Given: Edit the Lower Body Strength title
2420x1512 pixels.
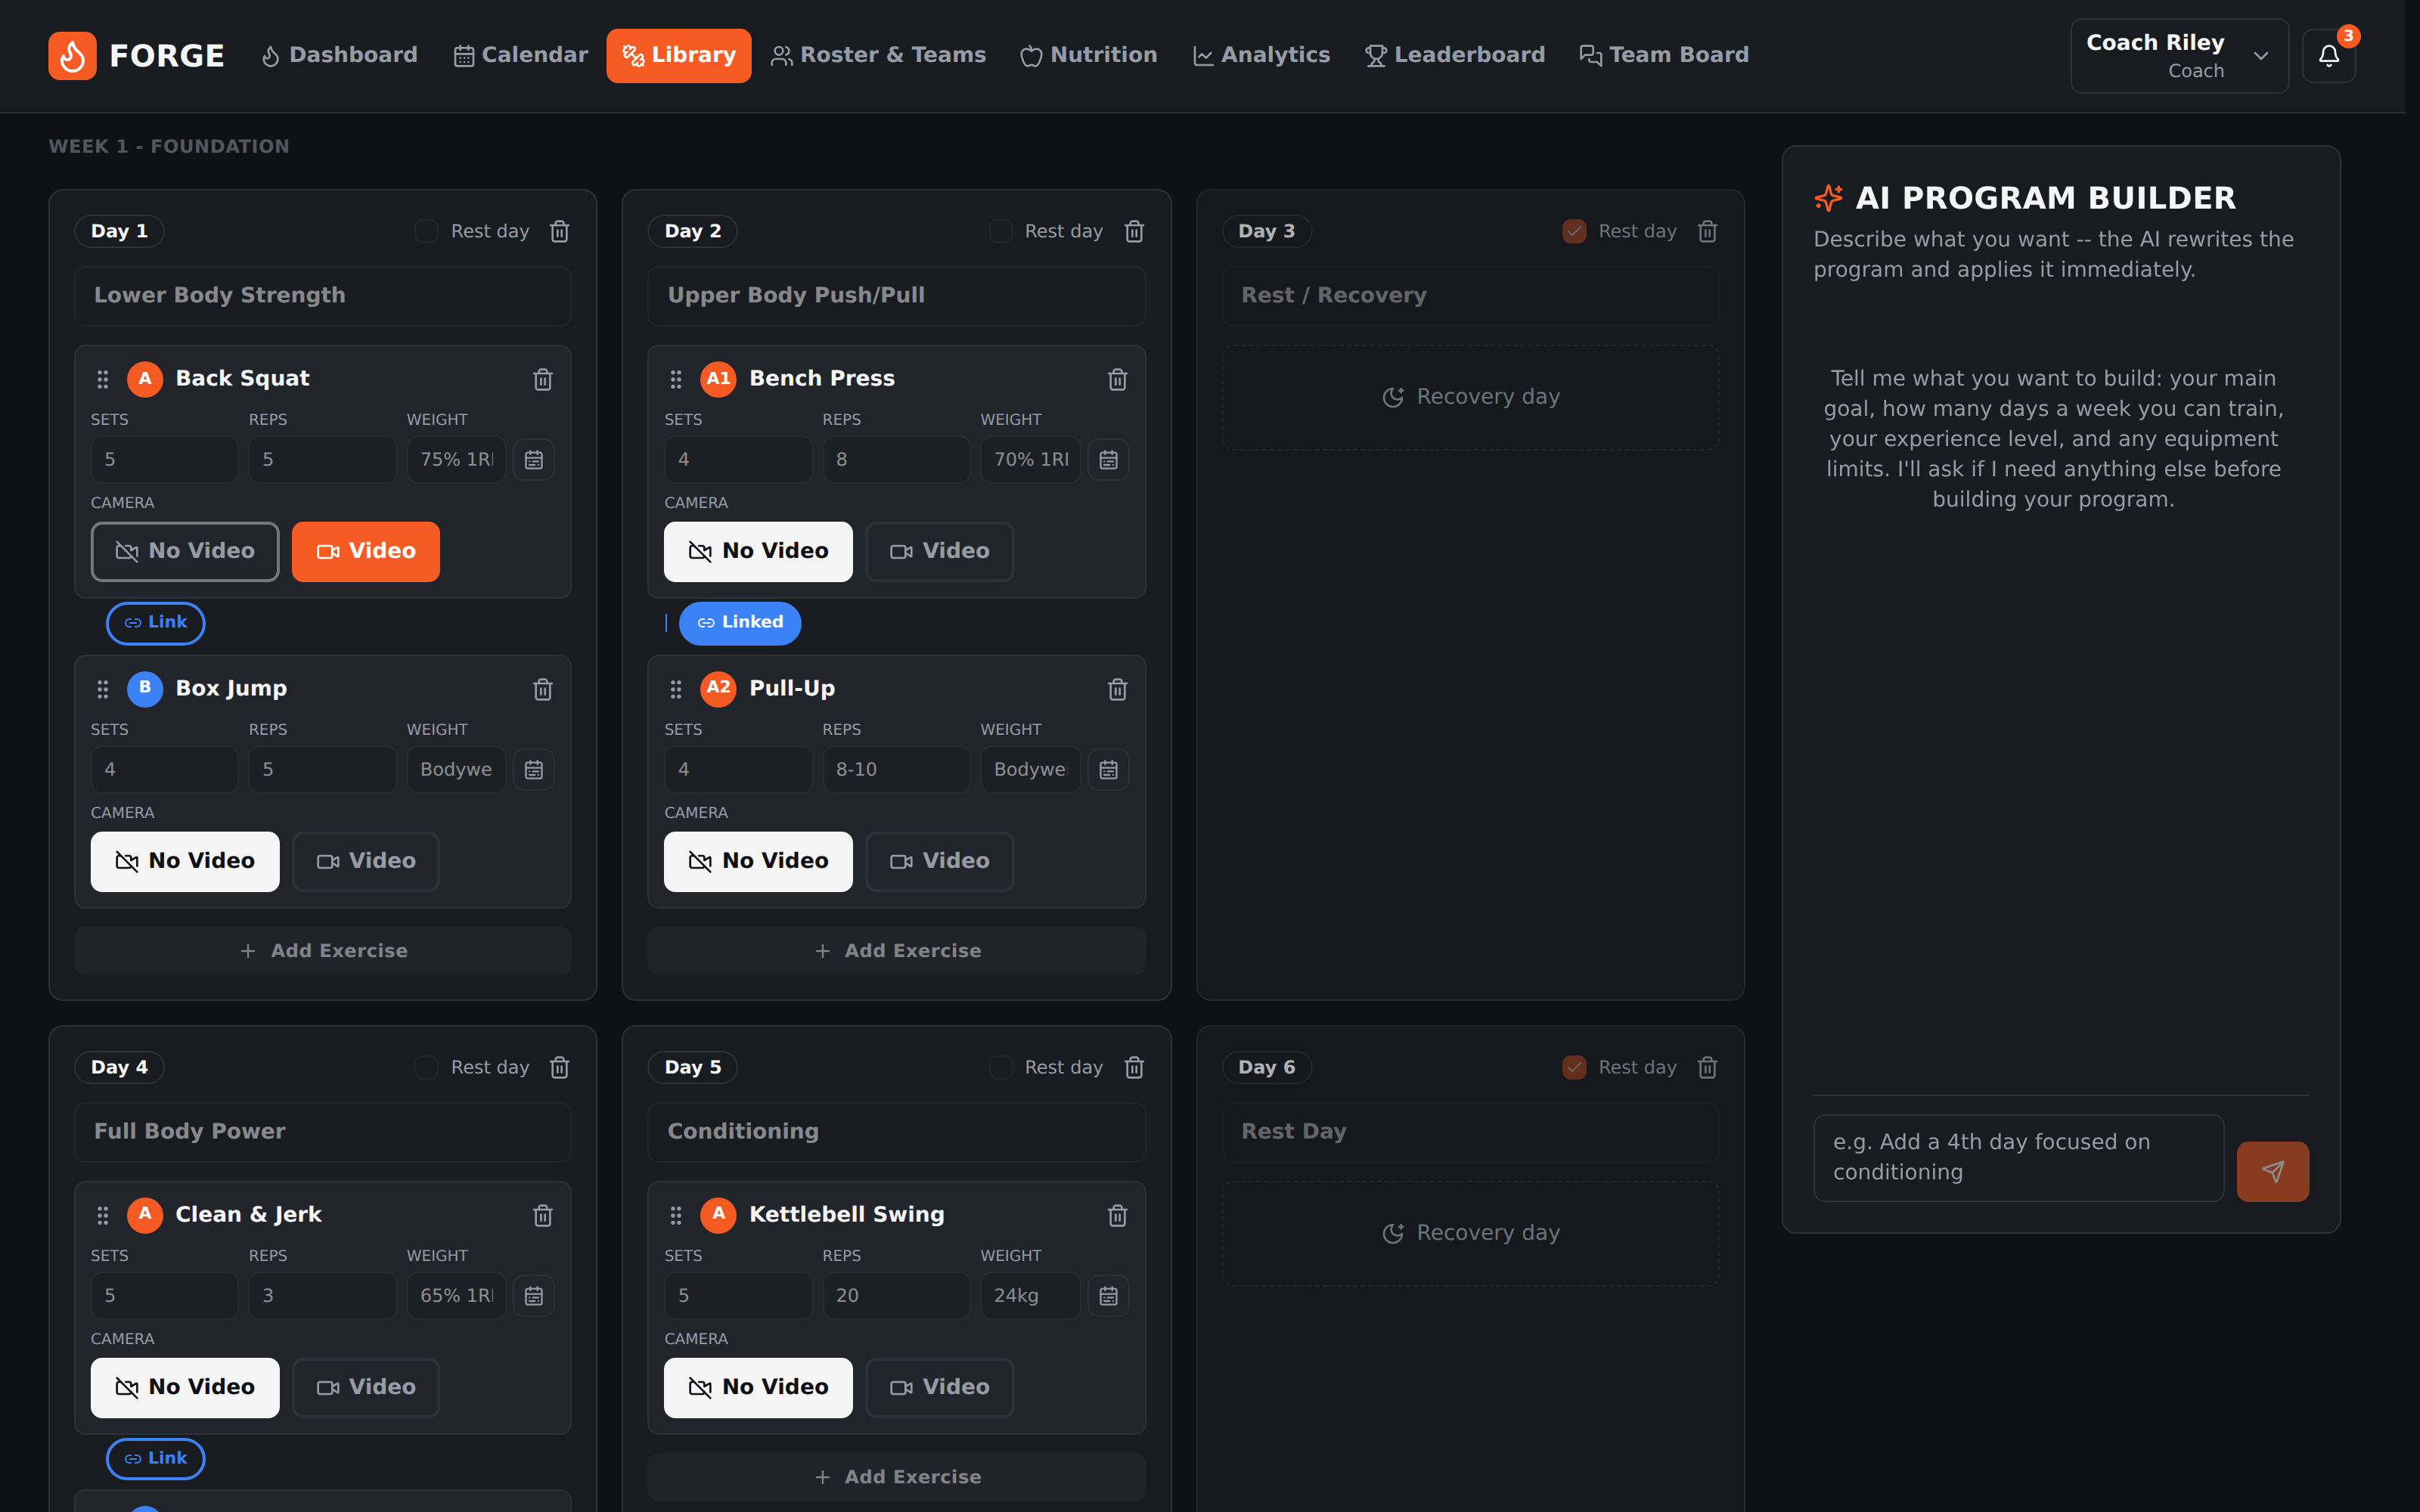Looking at the screenshot, I should [323, 296].
